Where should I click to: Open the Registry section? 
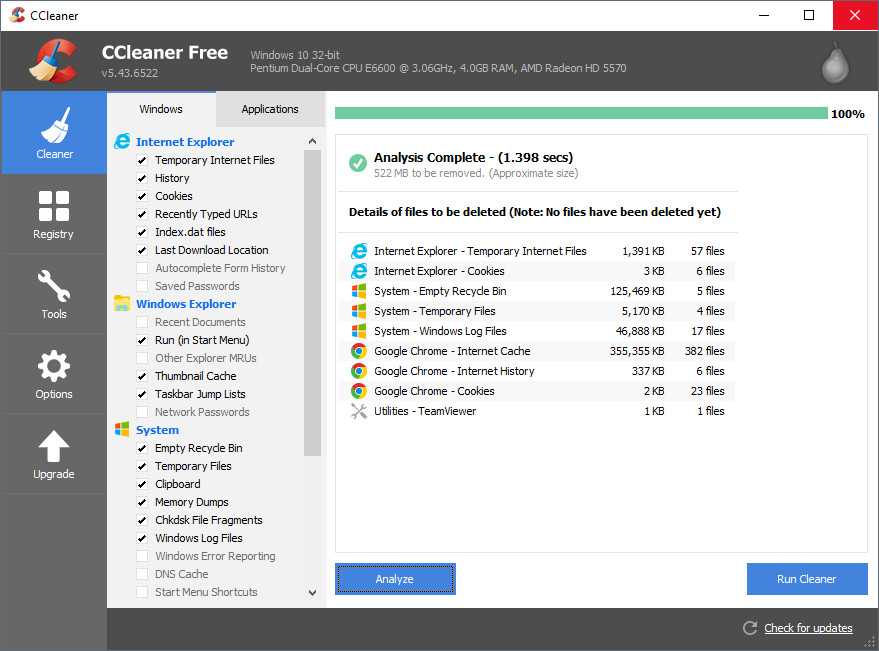coord(54,214)
